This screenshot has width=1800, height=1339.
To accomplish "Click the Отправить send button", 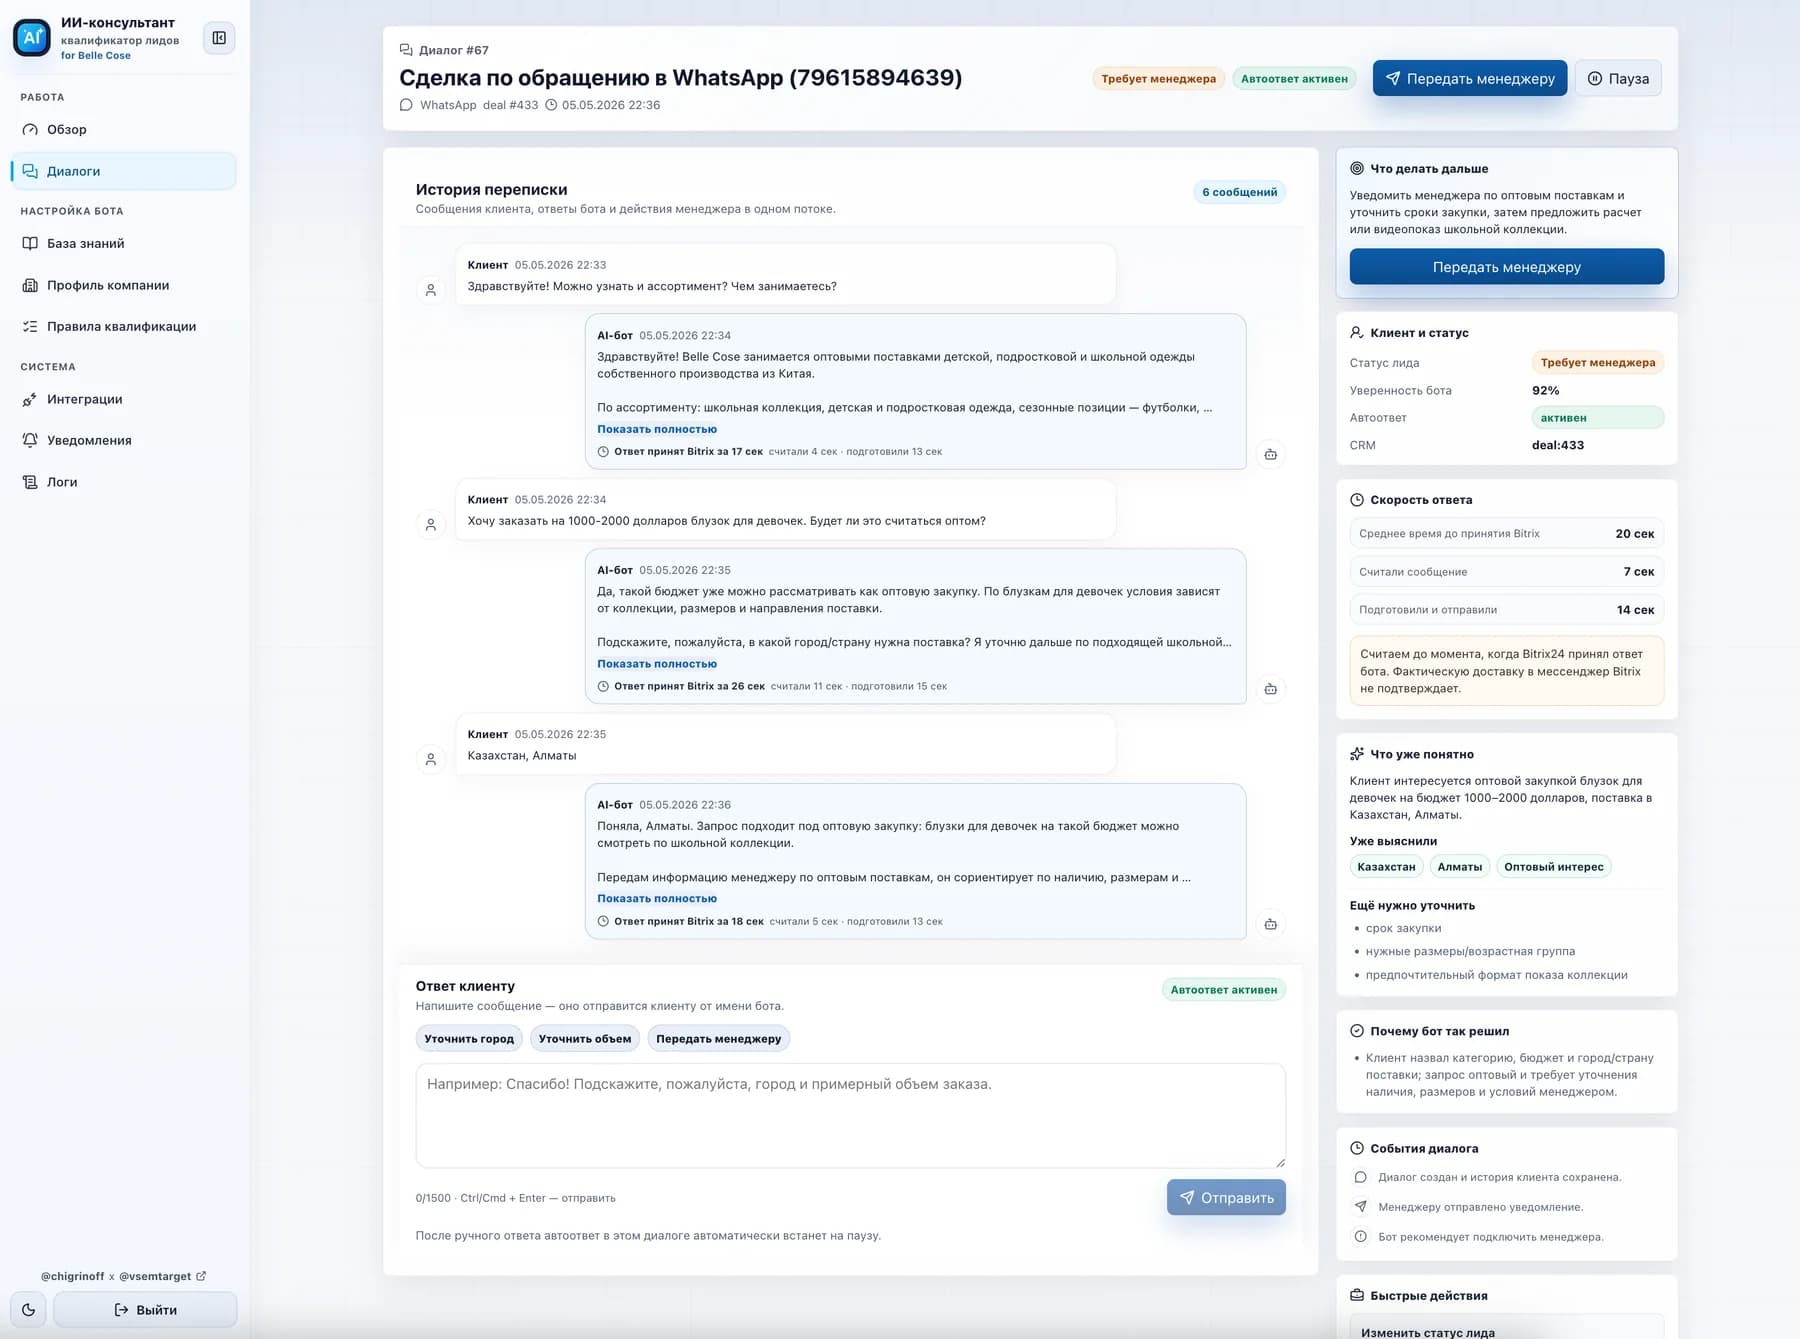I will pos(1226,1198).
